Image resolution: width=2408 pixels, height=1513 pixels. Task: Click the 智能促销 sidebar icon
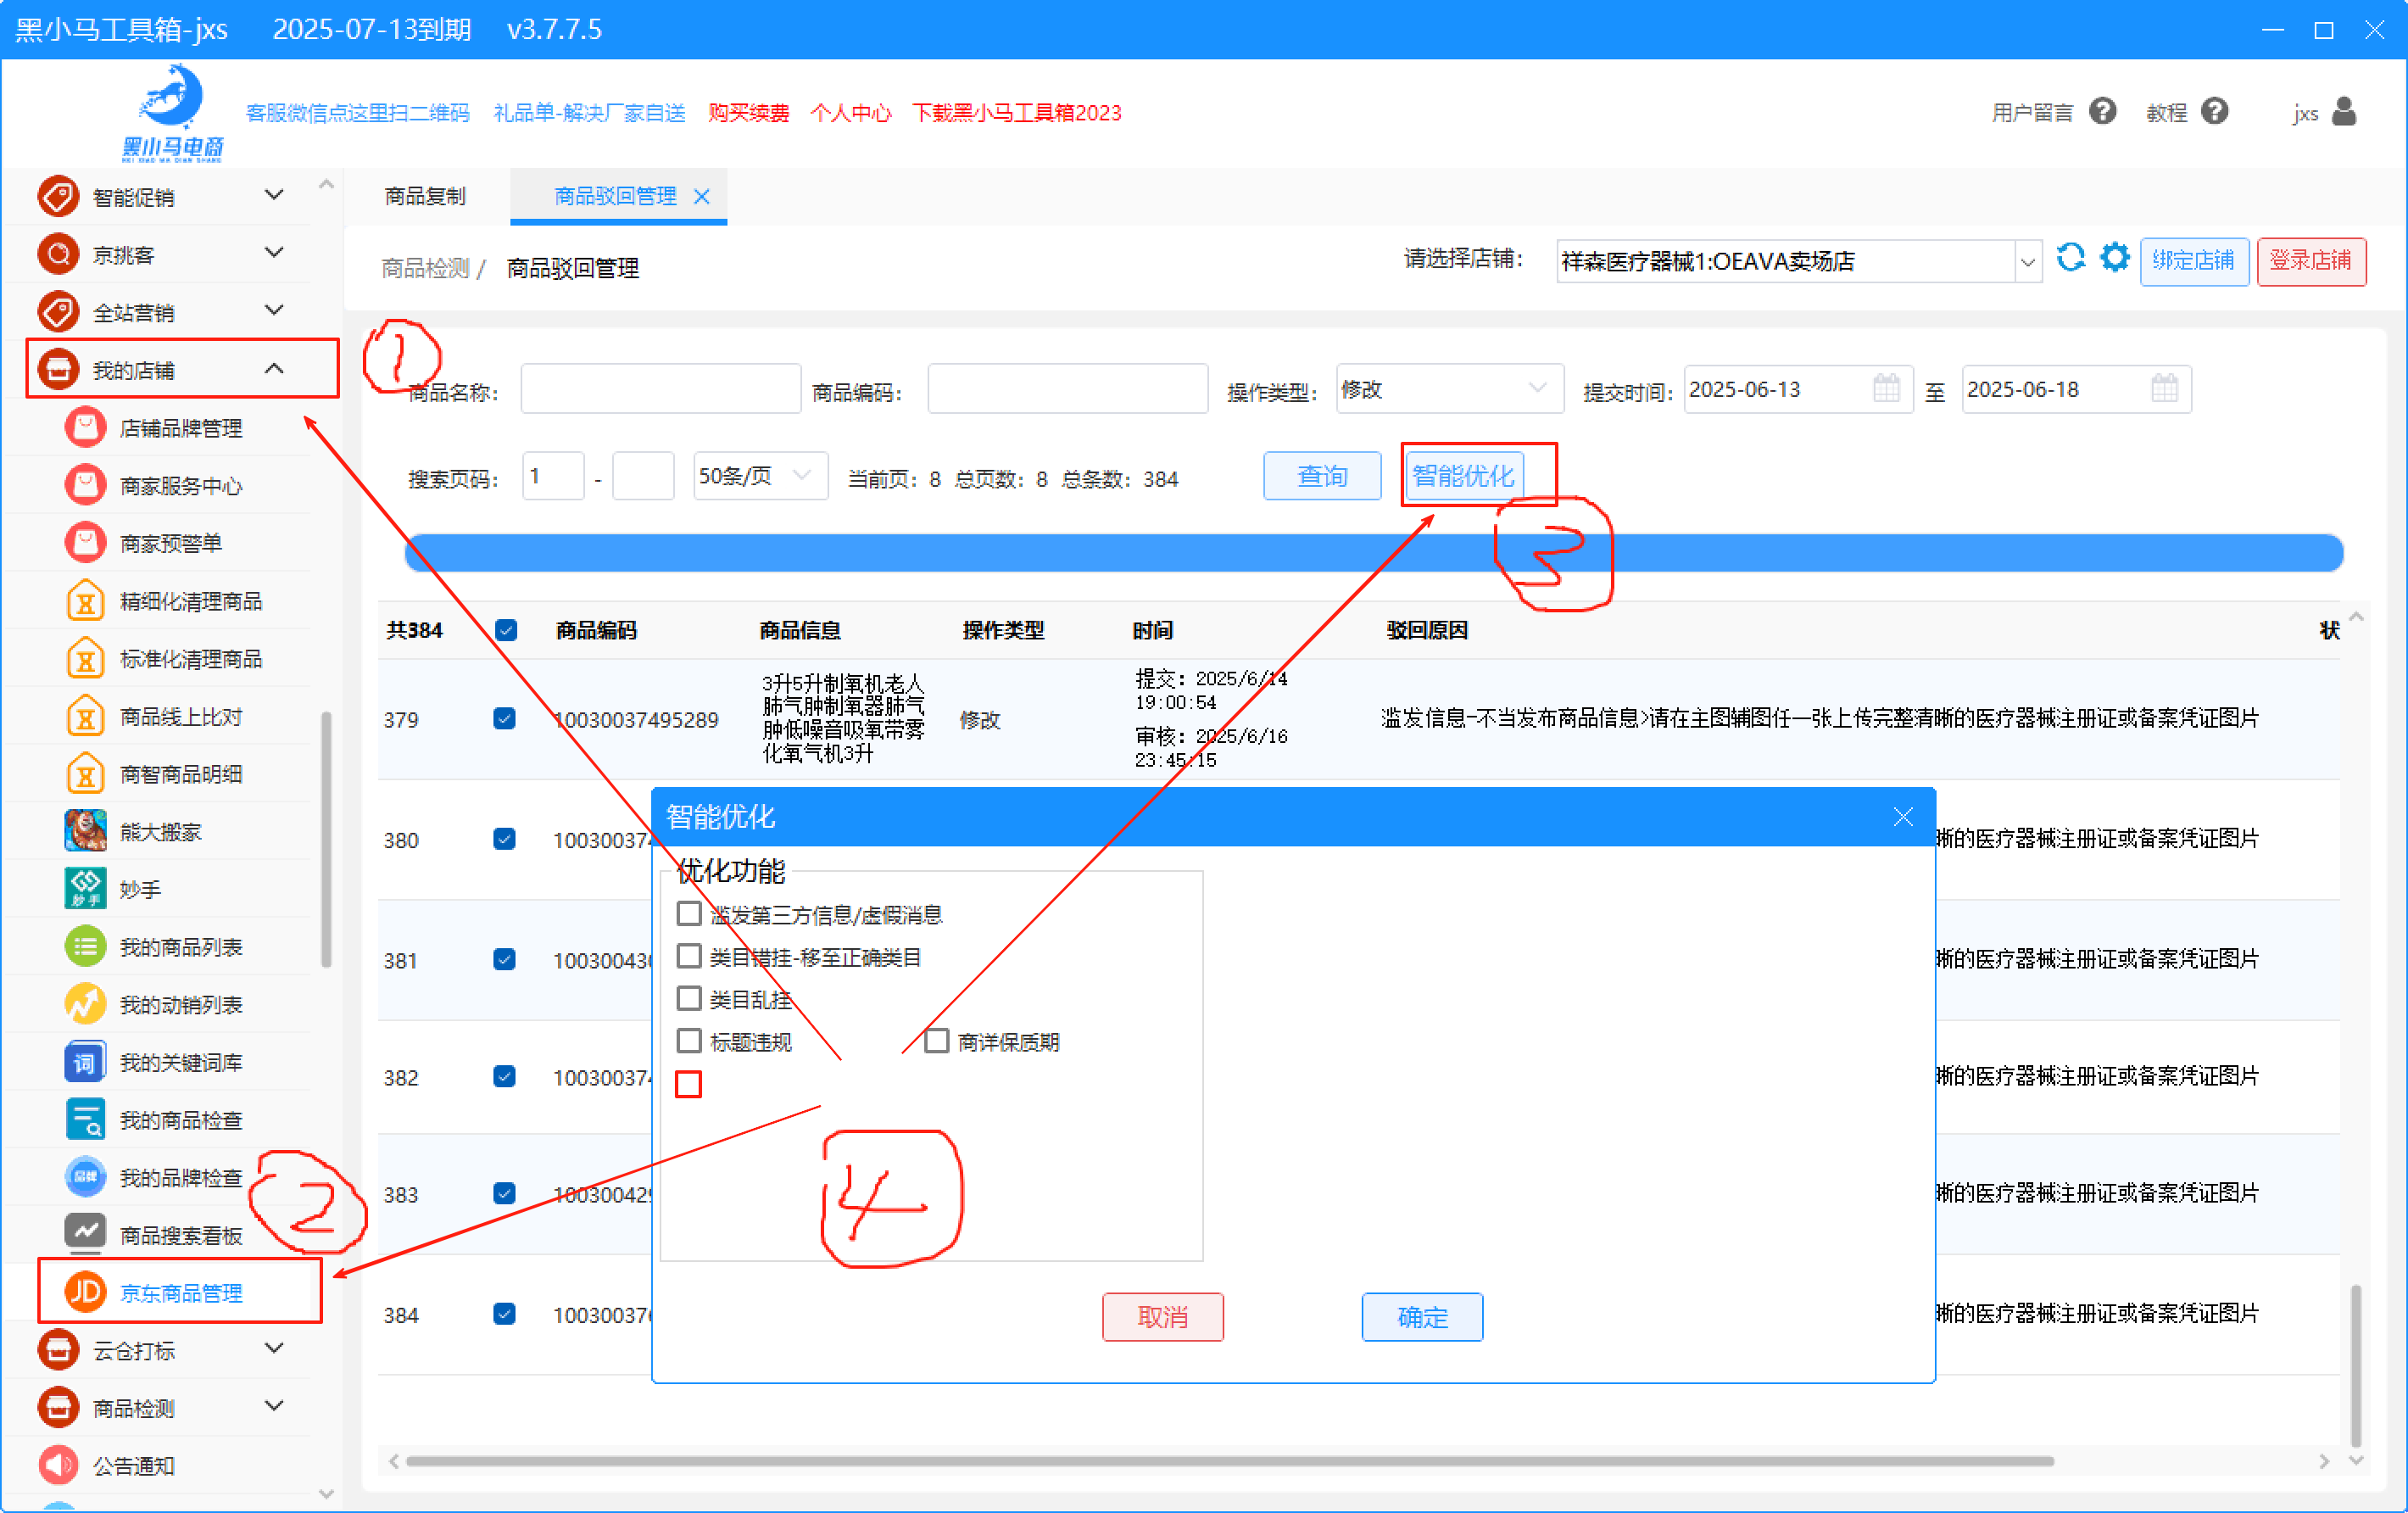click(58, 196)
